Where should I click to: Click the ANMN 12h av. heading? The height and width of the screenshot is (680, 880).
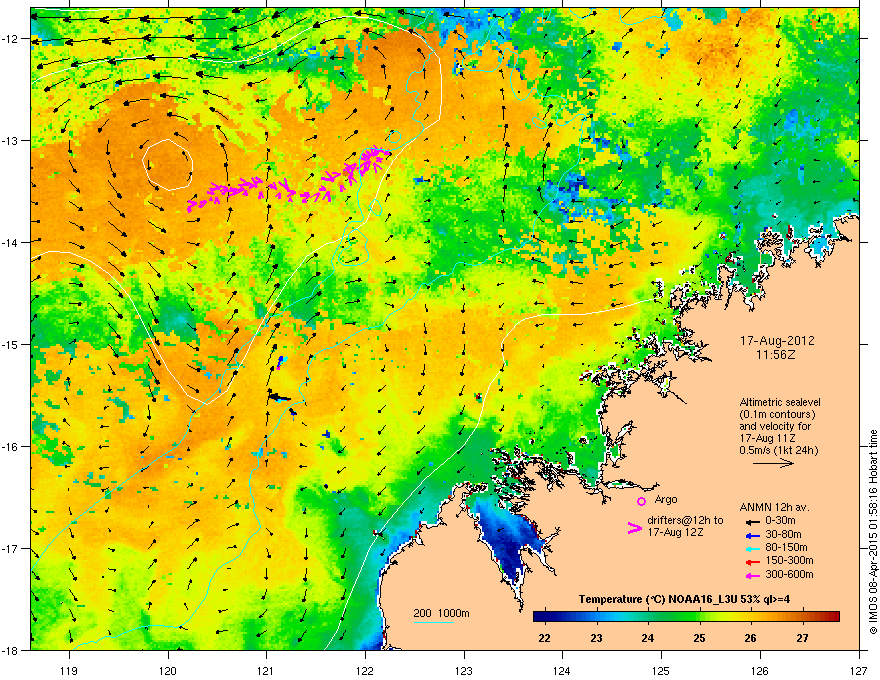(x=774, y=507)
